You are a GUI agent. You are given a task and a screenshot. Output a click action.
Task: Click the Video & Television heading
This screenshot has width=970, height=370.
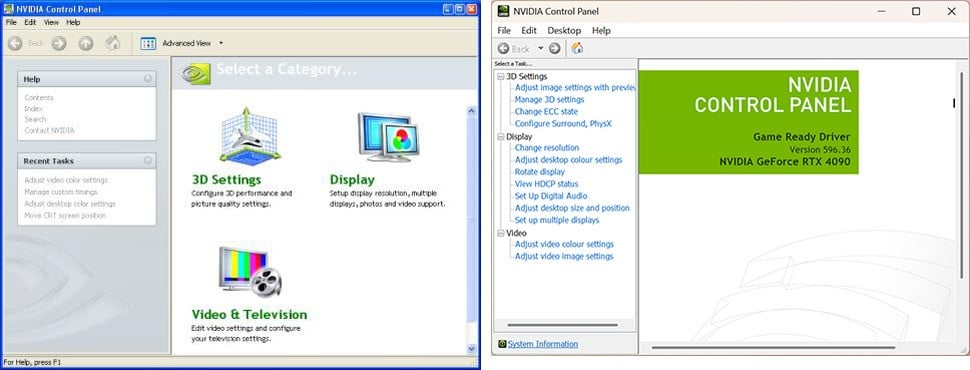[x=249, y=314]
